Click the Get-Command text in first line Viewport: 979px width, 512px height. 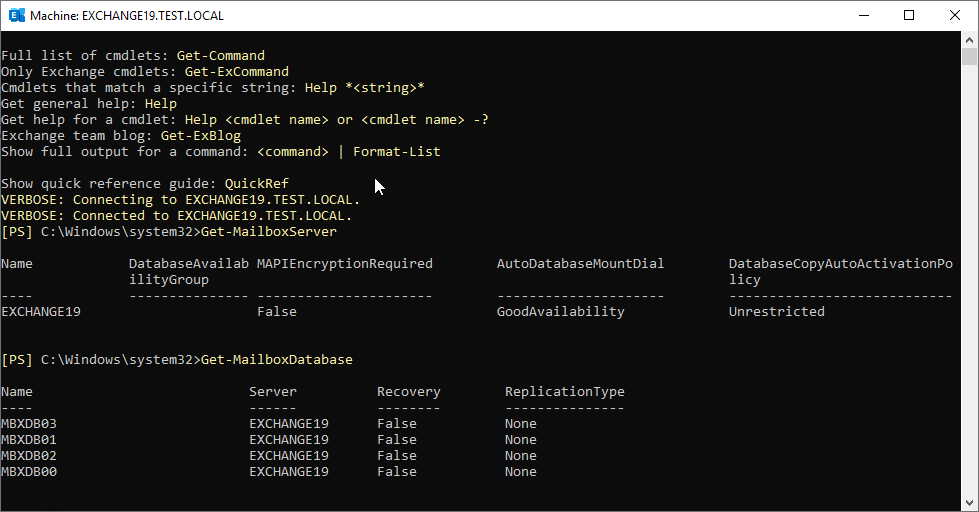[221, 56]
